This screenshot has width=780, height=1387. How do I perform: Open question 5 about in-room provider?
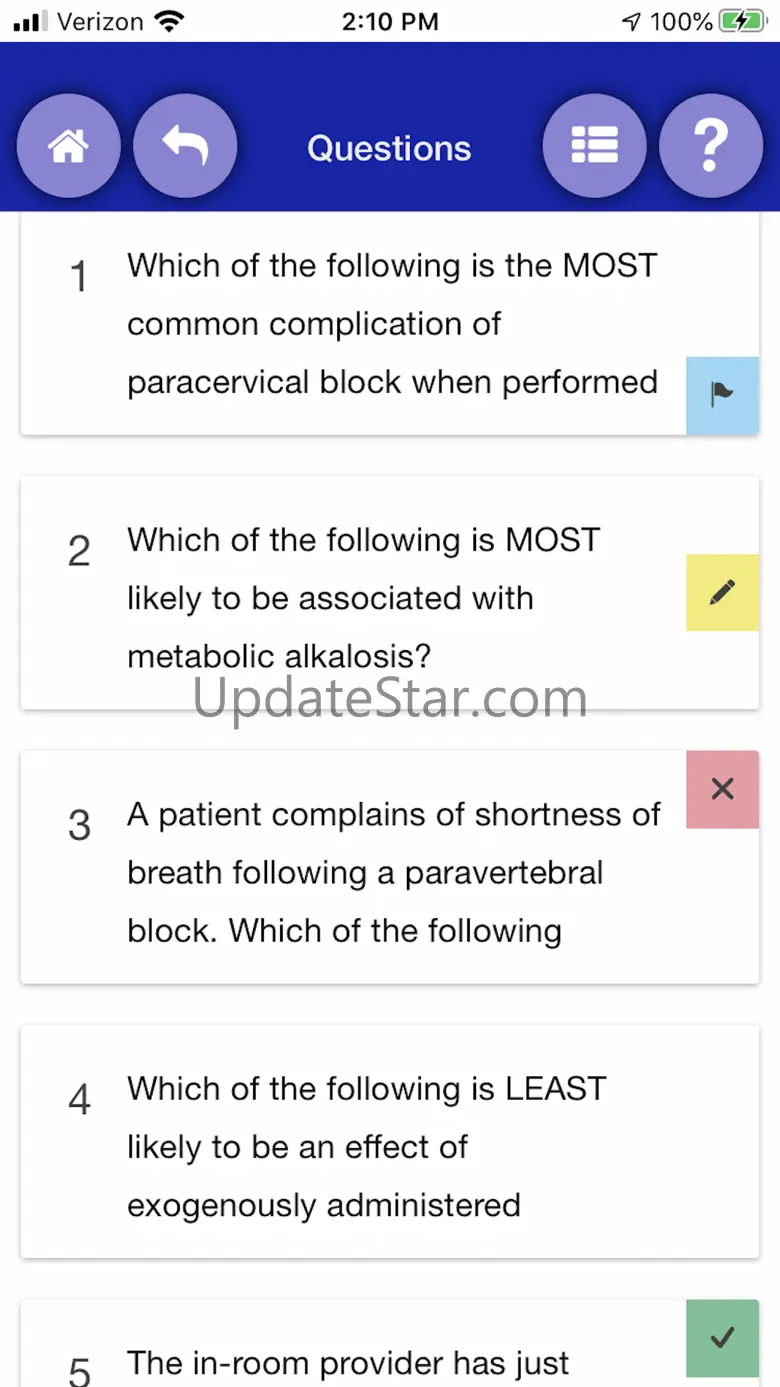(348, 1363)
